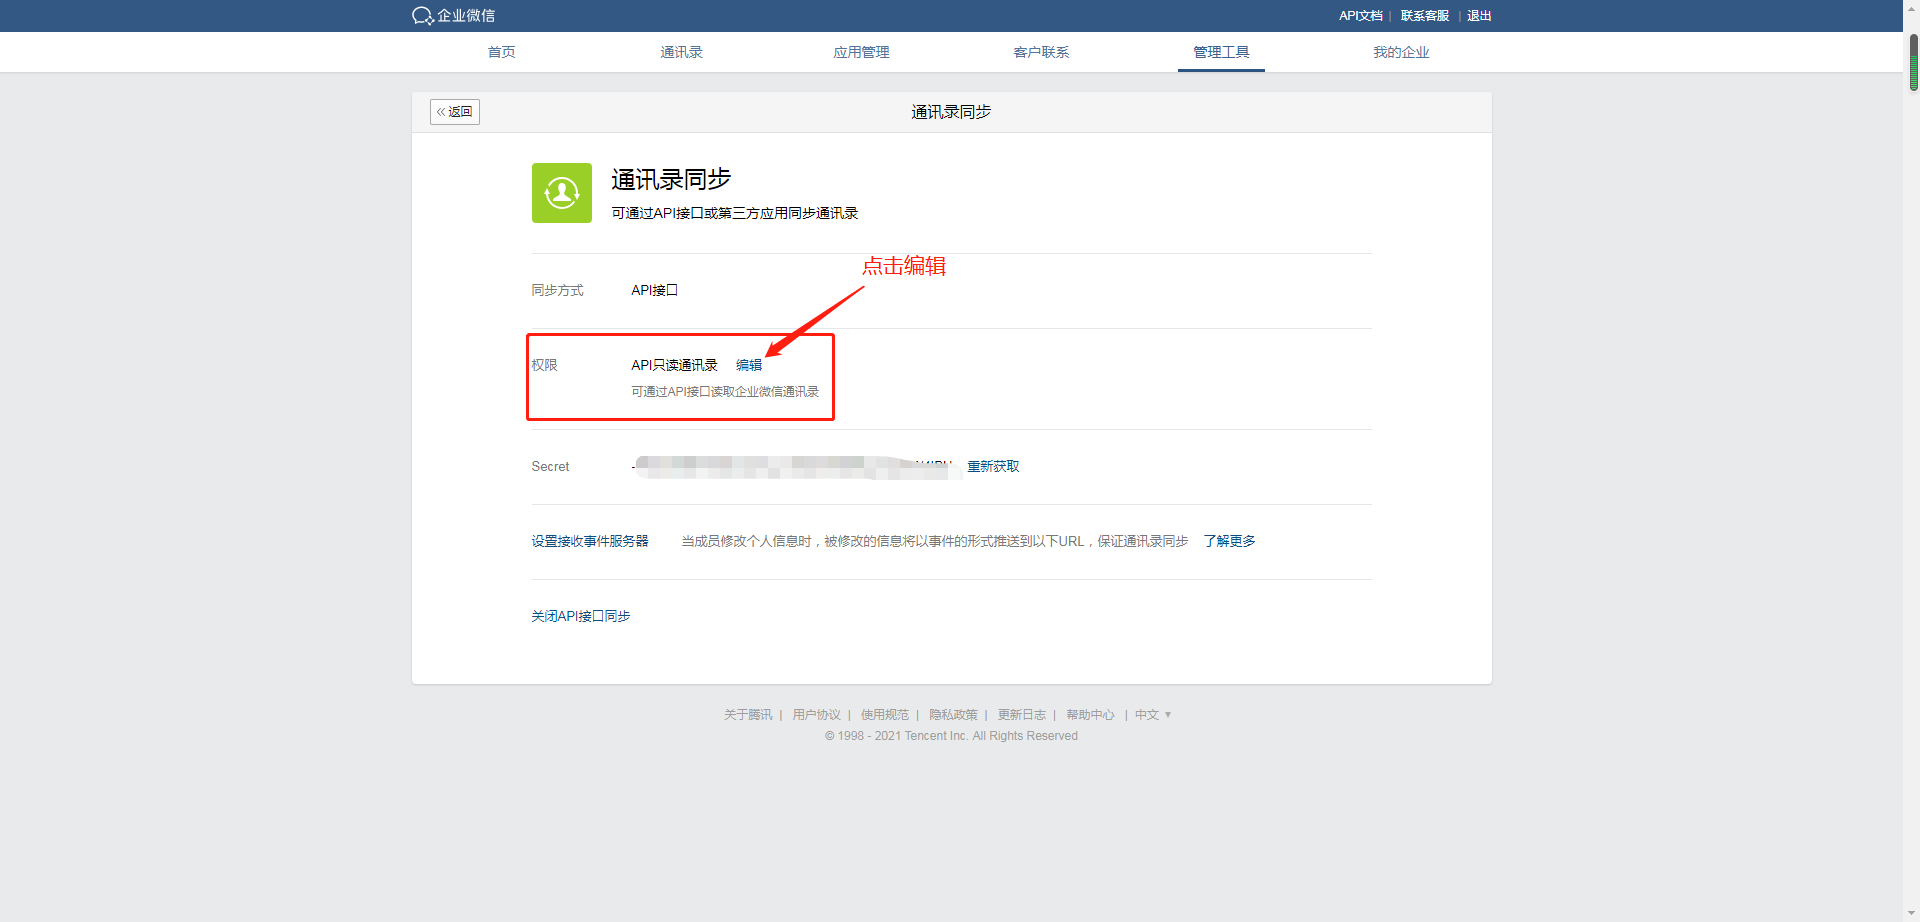This screenshot has width=1920, height=922.
Task: Click 联系客服 to contact support
Action: 1424,16
